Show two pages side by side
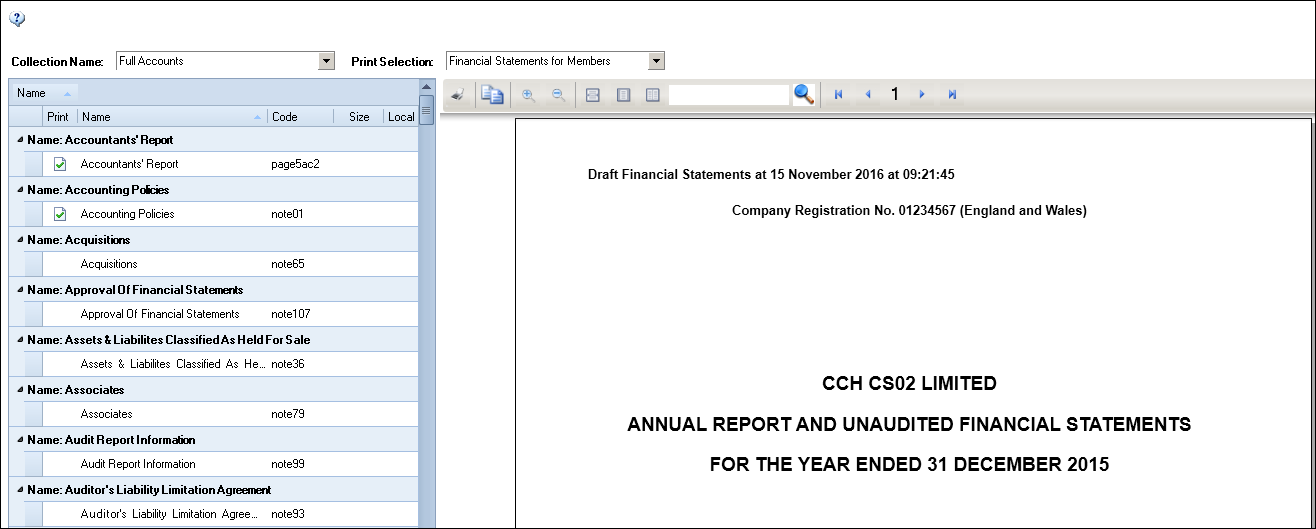This screenshot has height=529, width=1316. tap(653, 95)
